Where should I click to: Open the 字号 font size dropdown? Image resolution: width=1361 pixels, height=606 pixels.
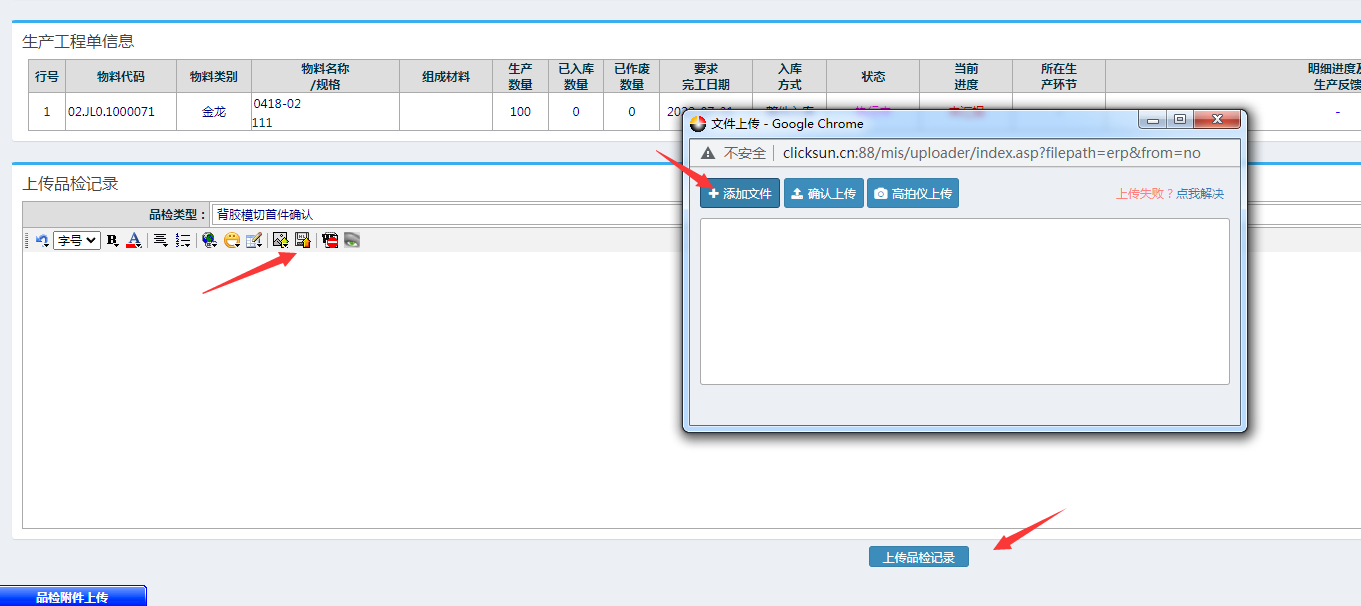(x=77, y=240)
